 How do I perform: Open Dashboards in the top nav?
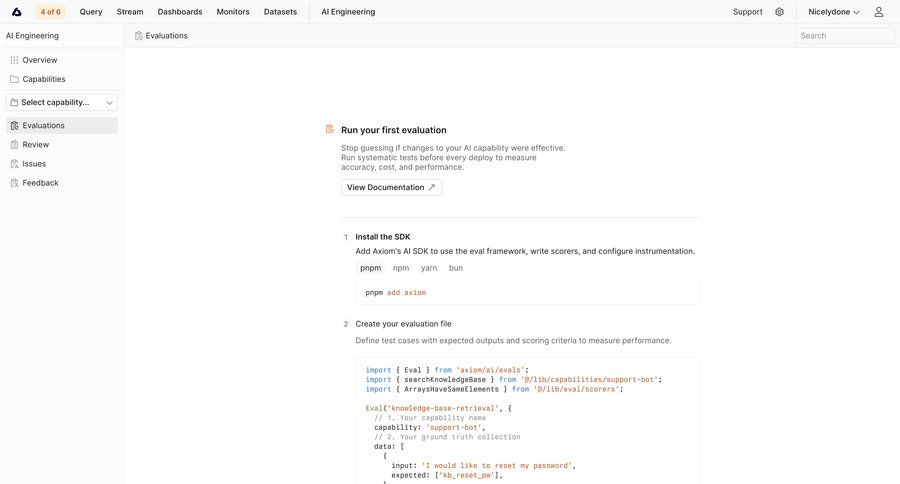pos(180,11)
